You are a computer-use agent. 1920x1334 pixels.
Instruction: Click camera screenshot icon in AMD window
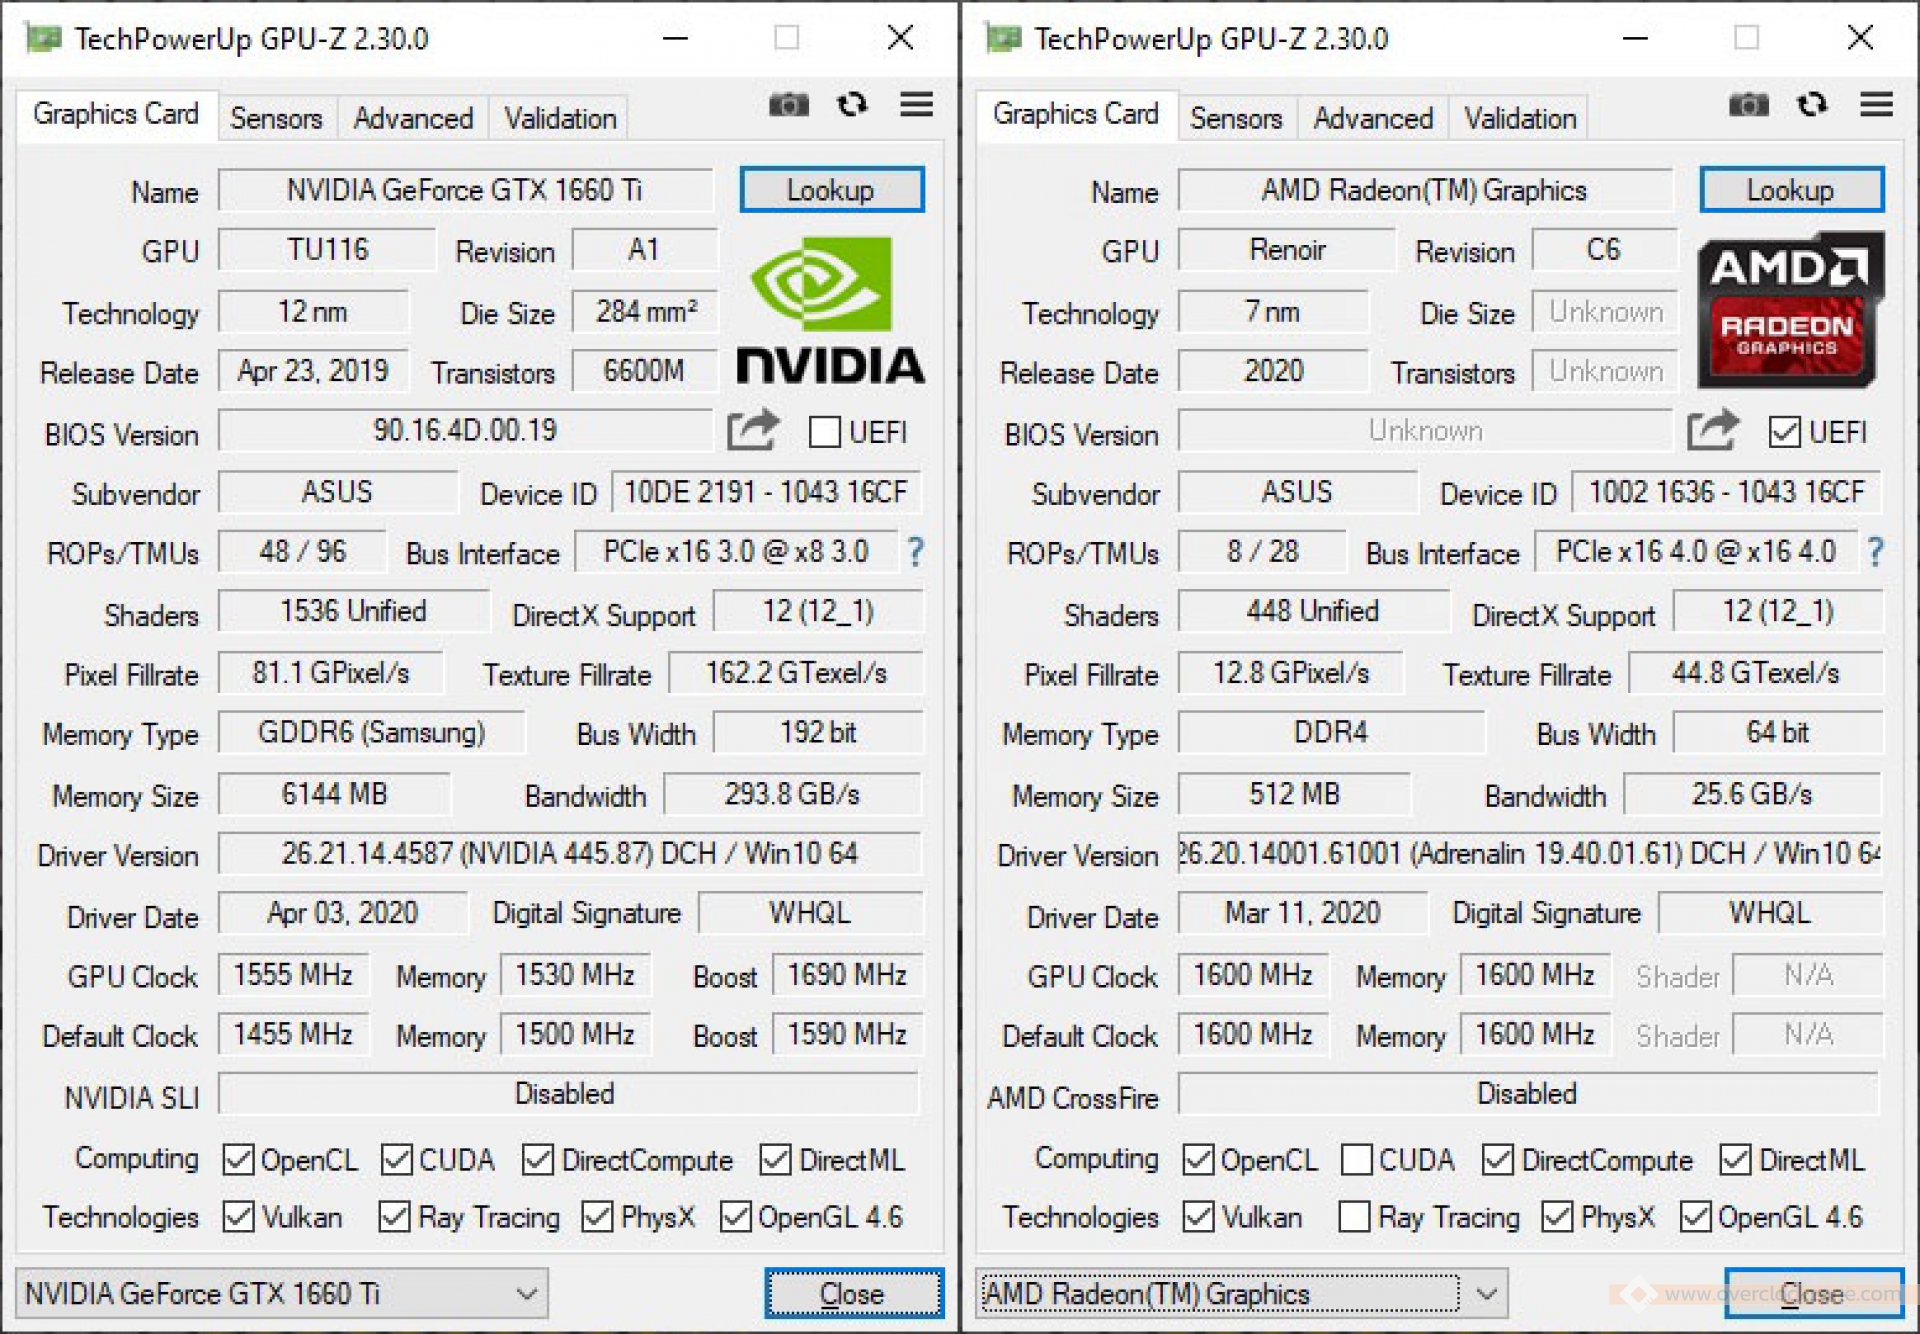pyautogui.click(x=1748, y=105)
